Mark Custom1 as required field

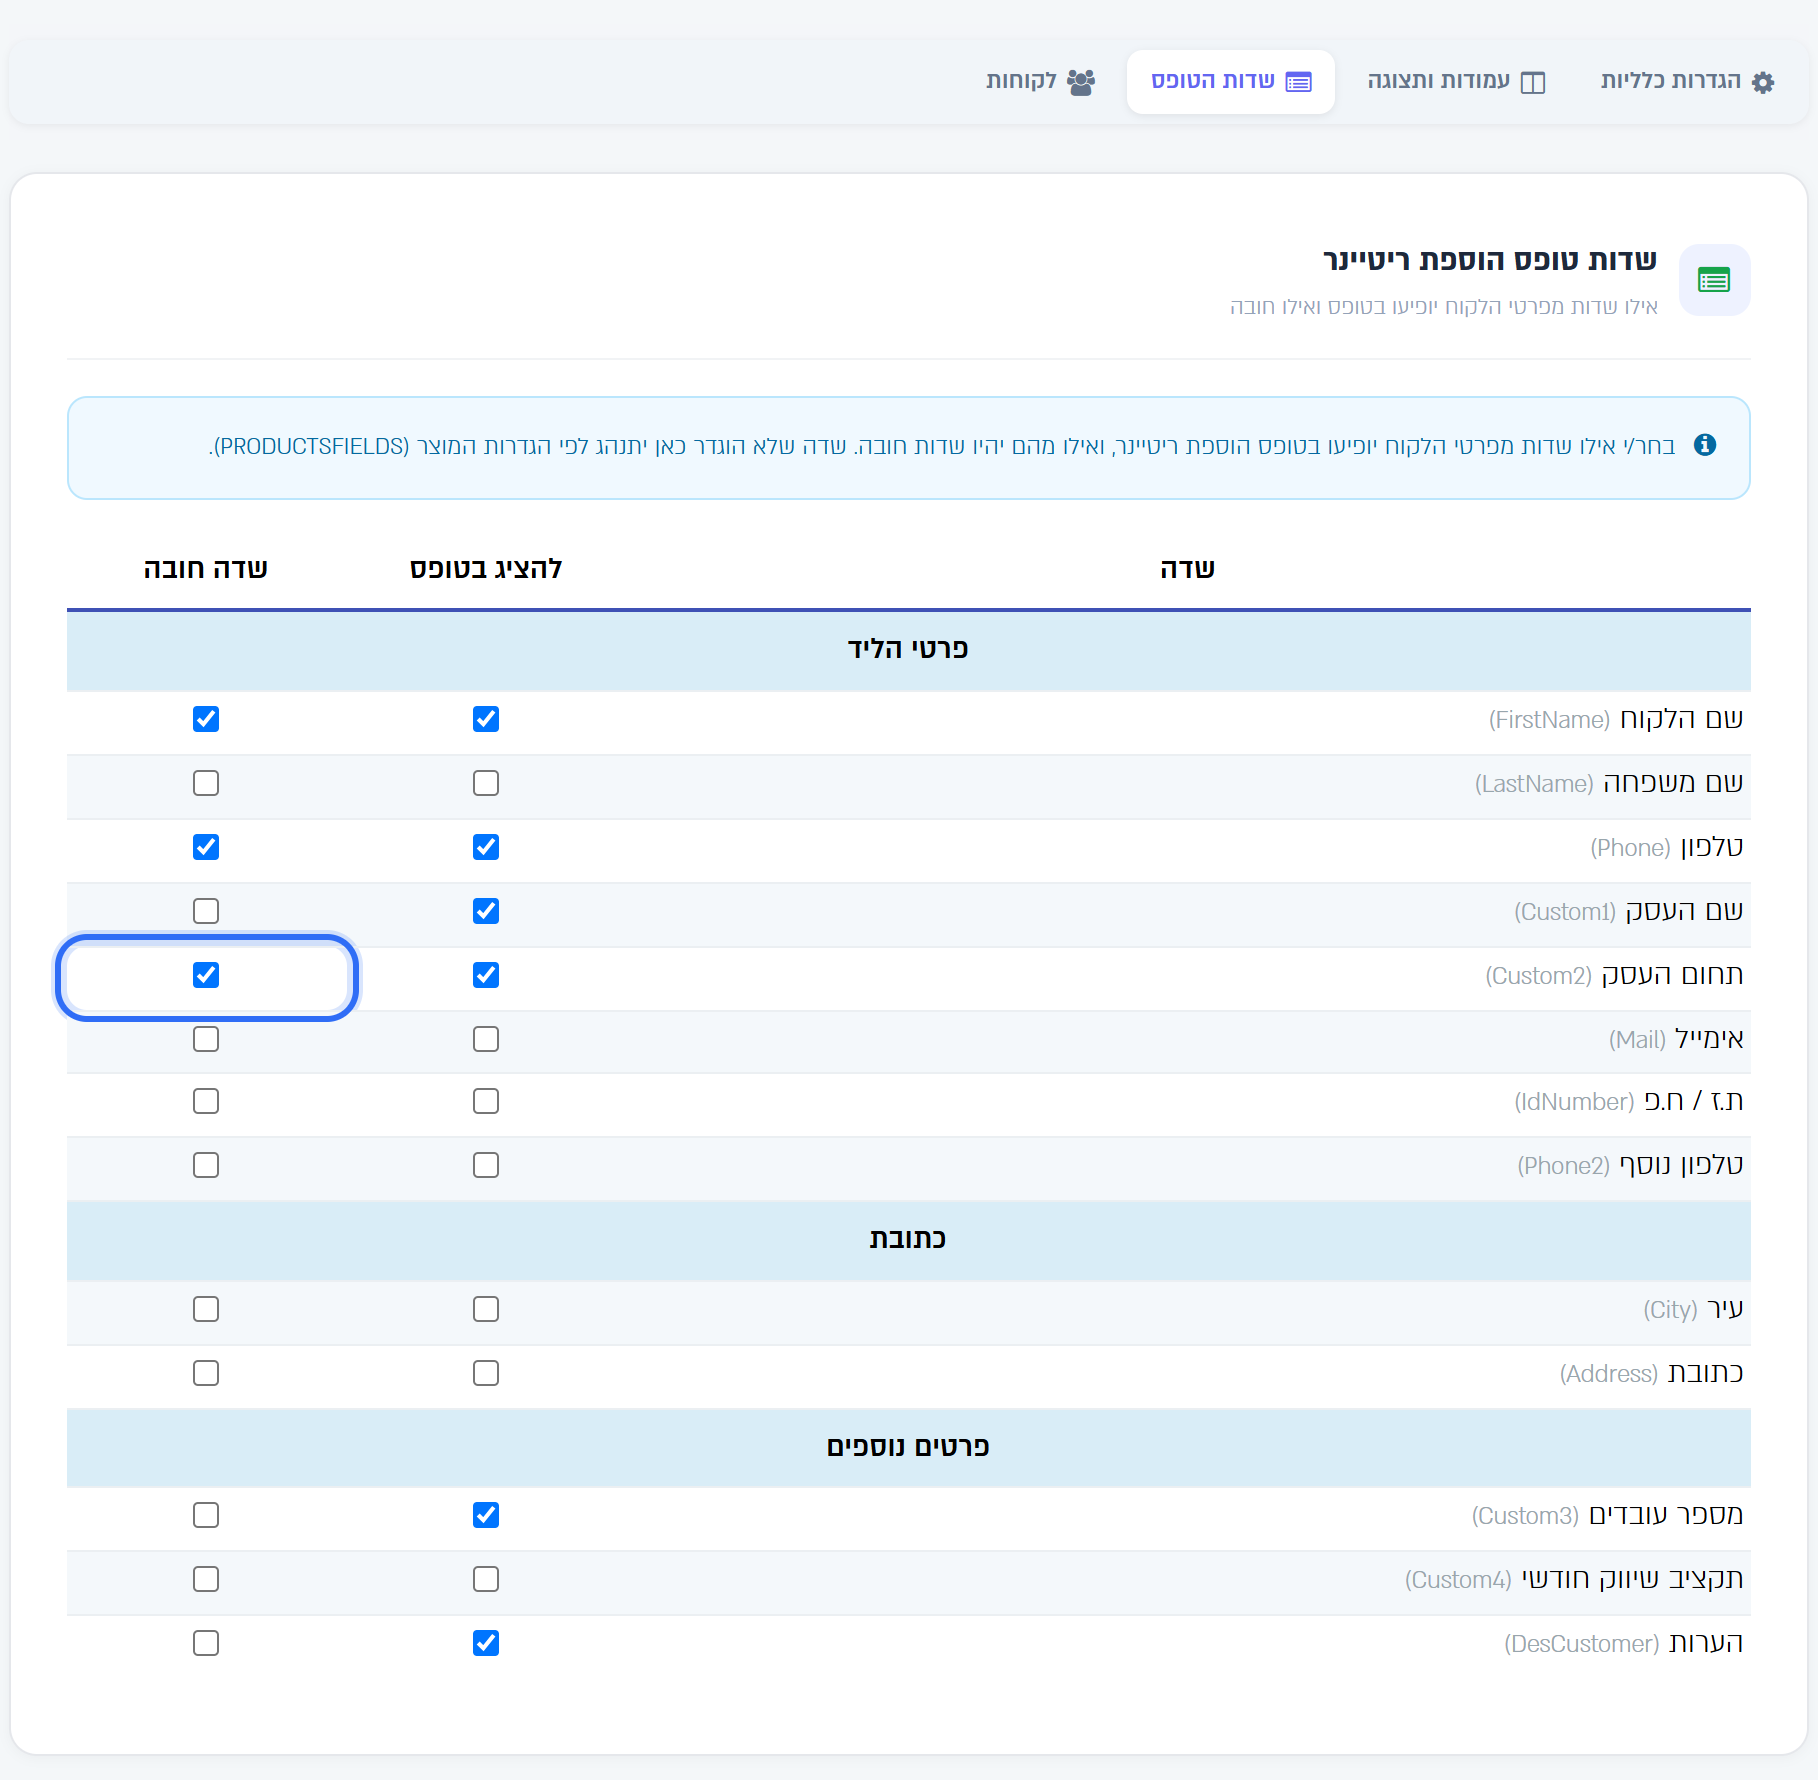coord(206,911)
